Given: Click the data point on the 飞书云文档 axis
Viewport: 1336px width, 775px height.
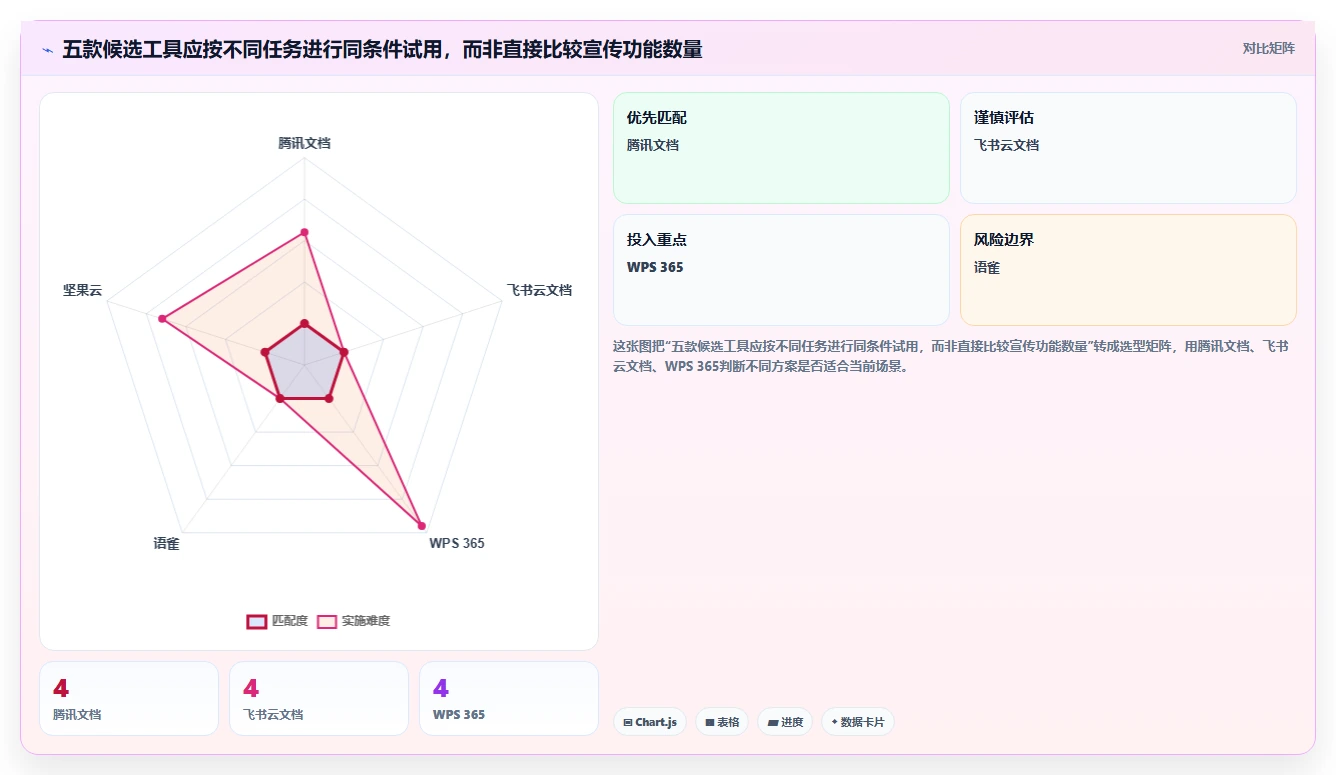Looking at the screenshot, I should coord(344,352).
